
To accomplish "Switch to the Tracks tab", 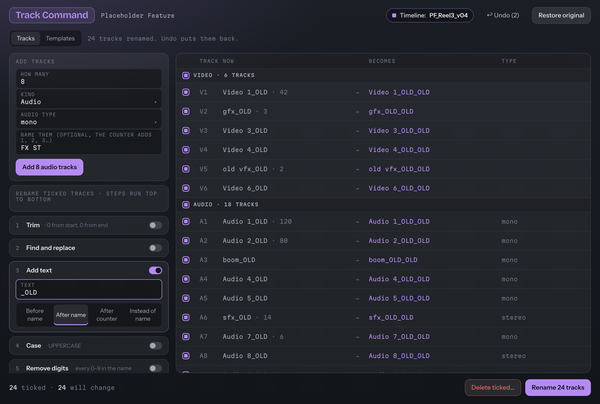I will (26, 39).
